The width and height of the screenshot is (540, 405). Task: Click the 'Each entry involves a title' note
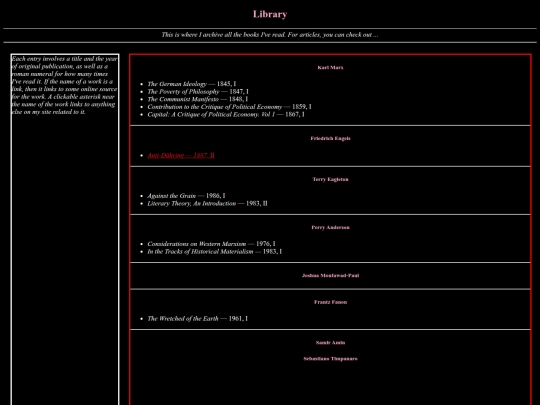tap(64, 85)
